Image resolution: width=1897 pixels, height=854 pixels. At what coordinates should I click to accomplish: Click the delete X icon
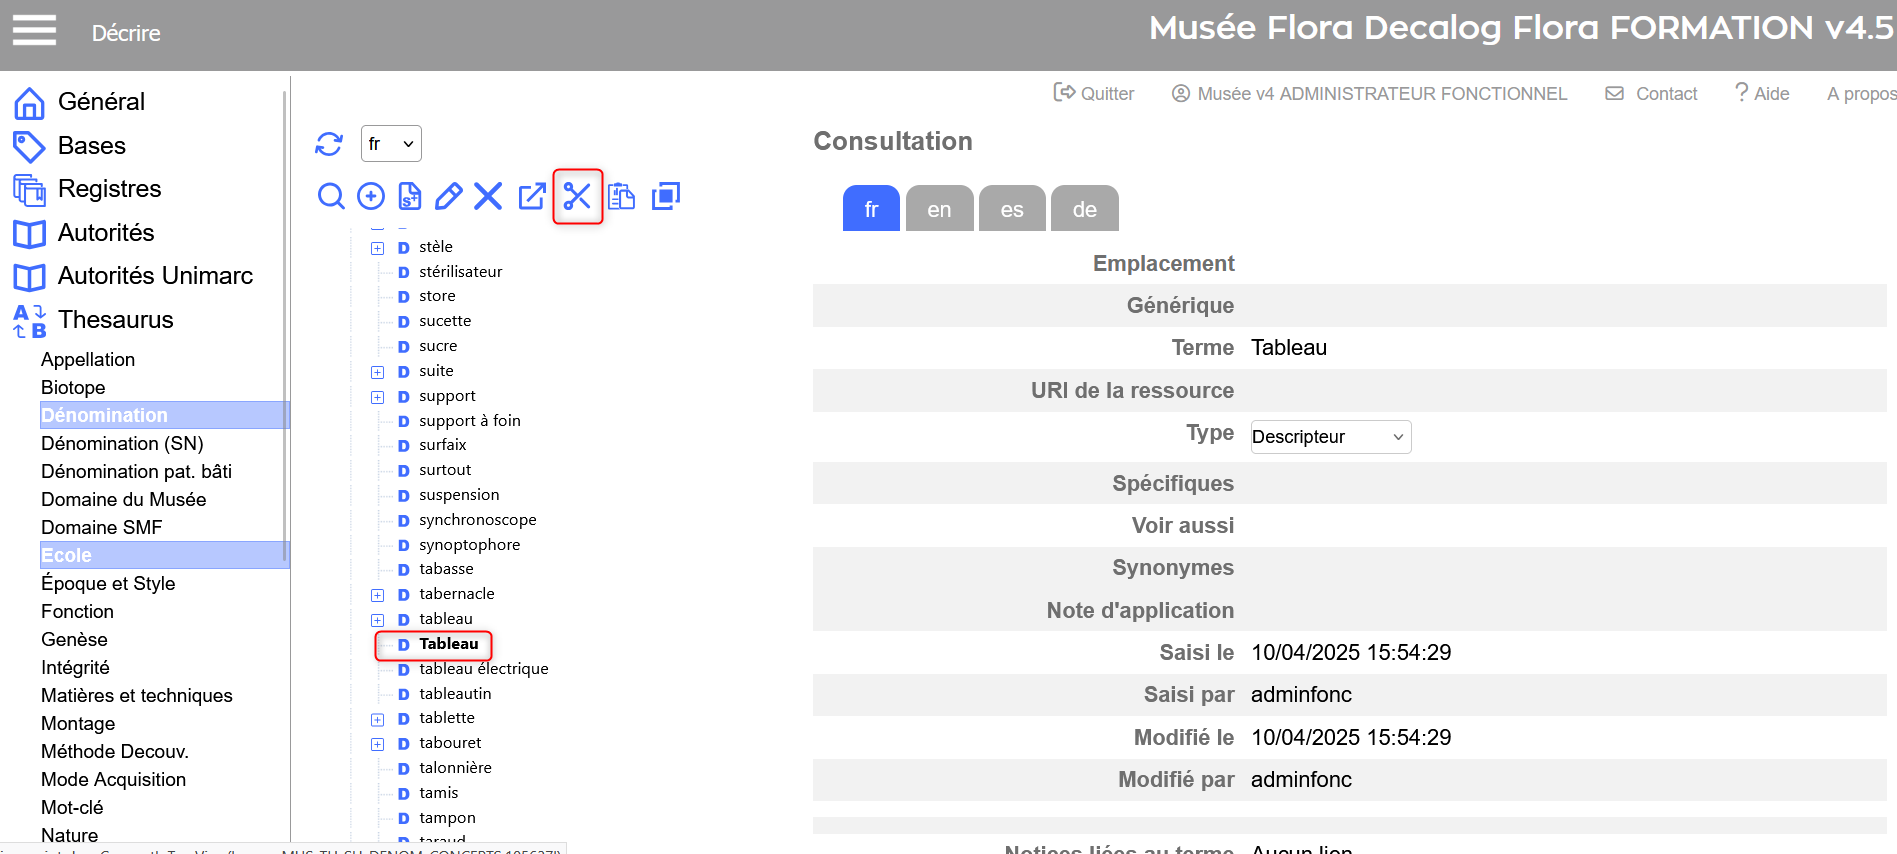coord(488,196)
